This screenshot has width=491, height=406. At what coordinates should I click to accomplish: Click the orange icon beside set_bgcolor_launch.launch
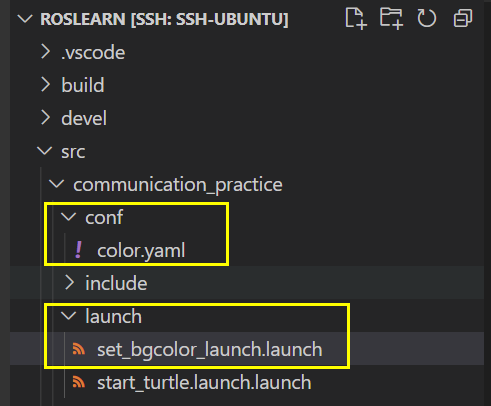[x=79, y=349]
